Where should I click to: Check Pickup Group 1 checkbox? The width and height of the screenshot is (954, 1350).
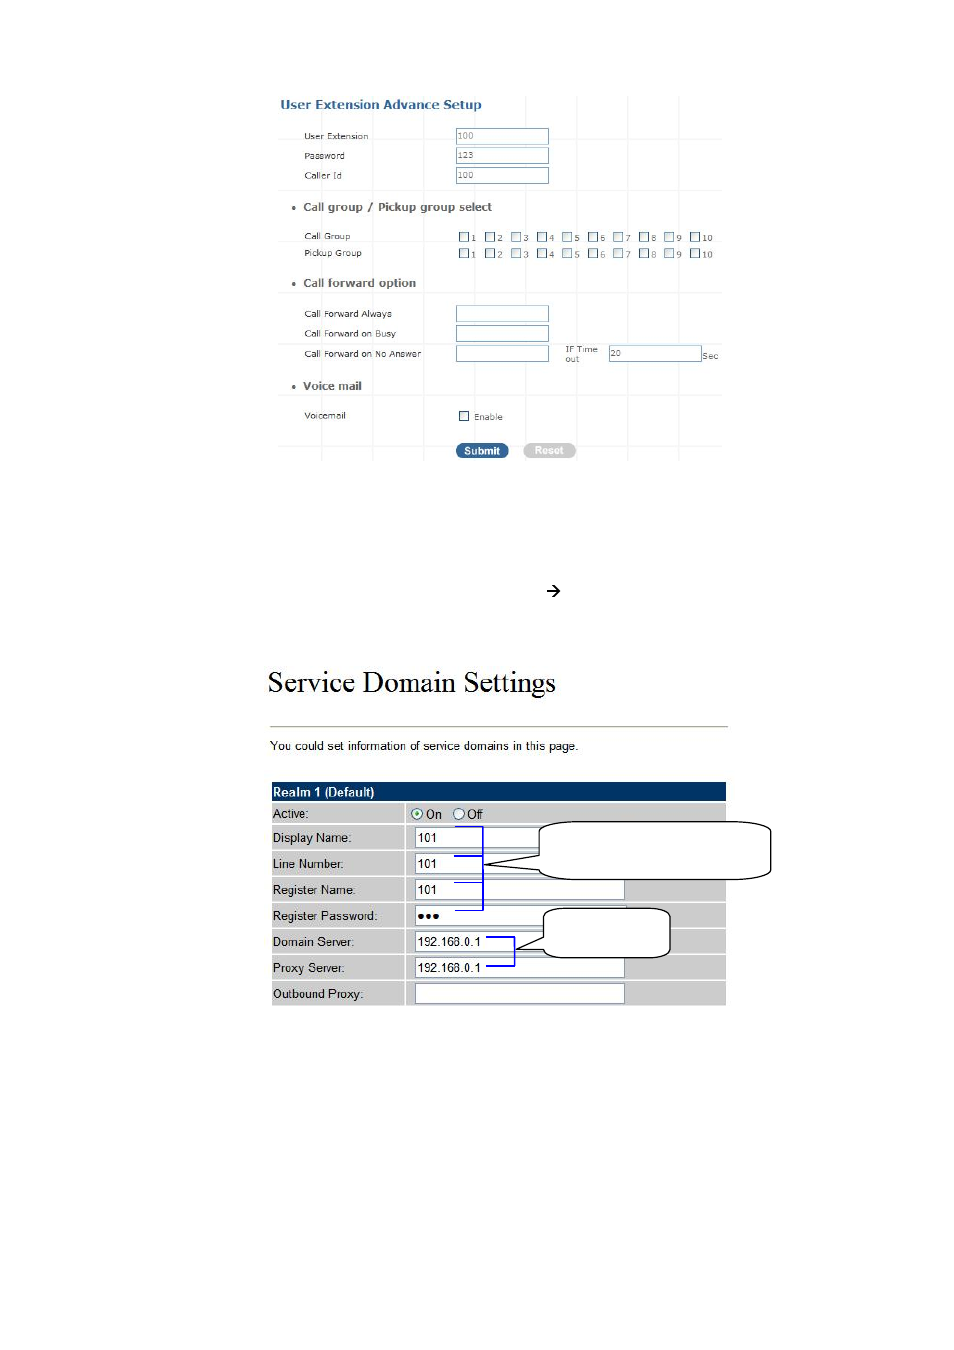pos(464,253)
